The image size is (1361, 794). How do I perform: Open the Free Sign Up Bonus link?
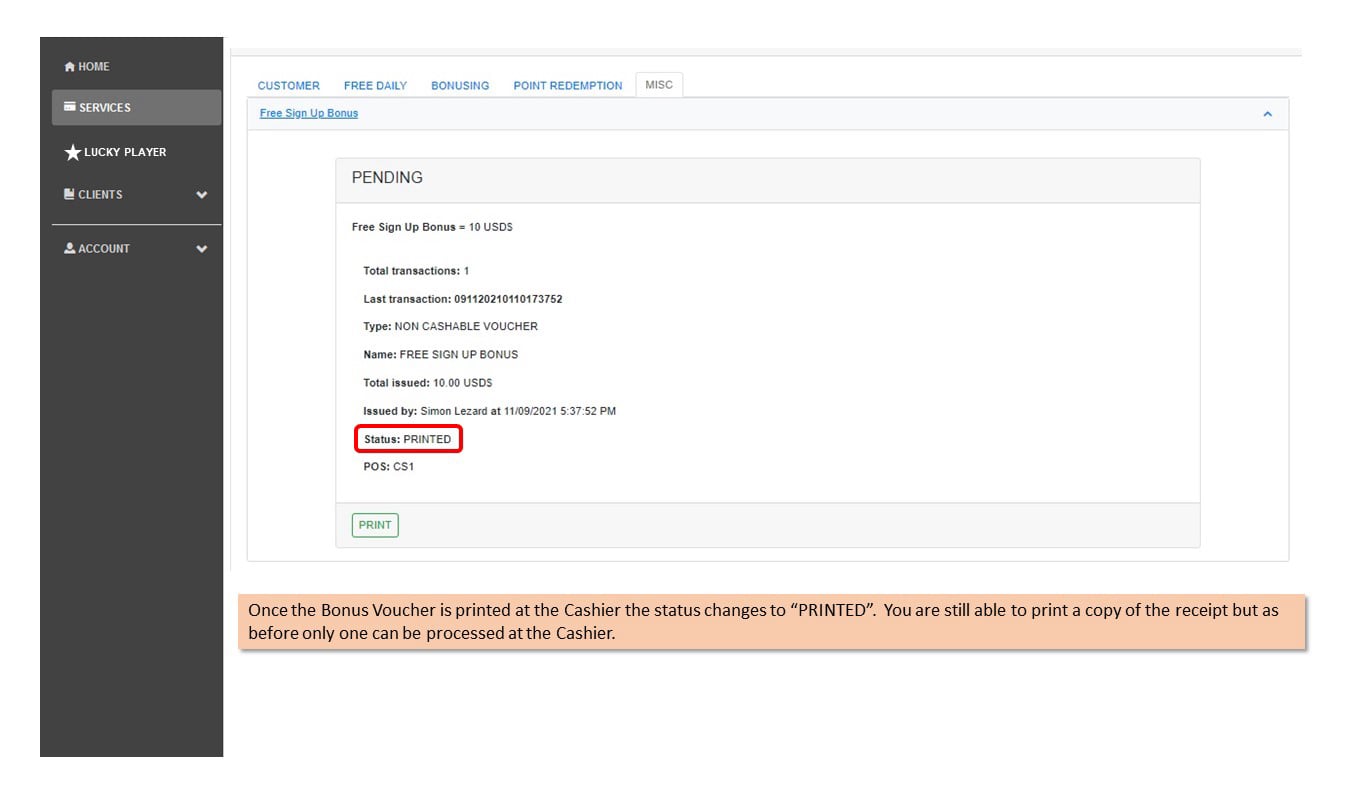(309, 113)
